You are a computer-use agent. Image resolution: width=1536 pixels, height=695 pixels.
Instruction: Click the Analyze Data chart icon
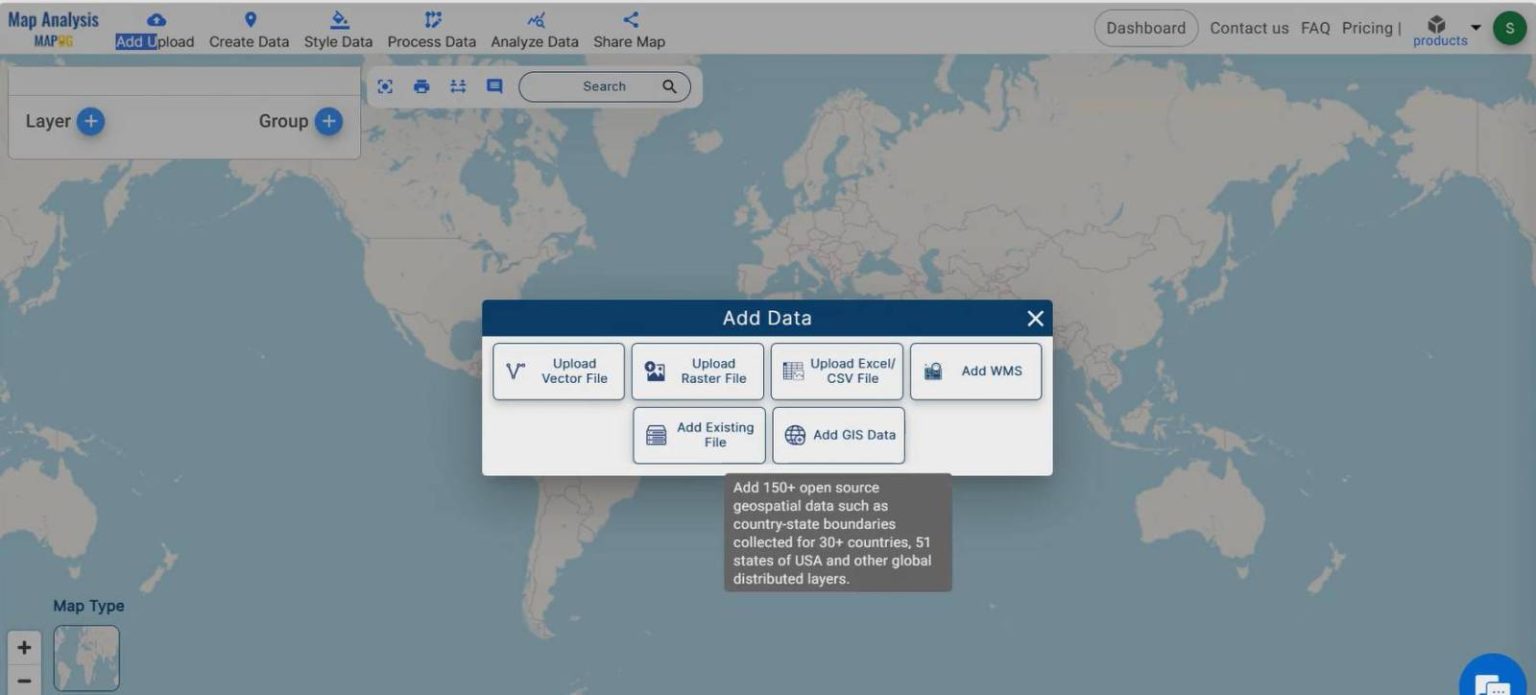pos(535,18)
